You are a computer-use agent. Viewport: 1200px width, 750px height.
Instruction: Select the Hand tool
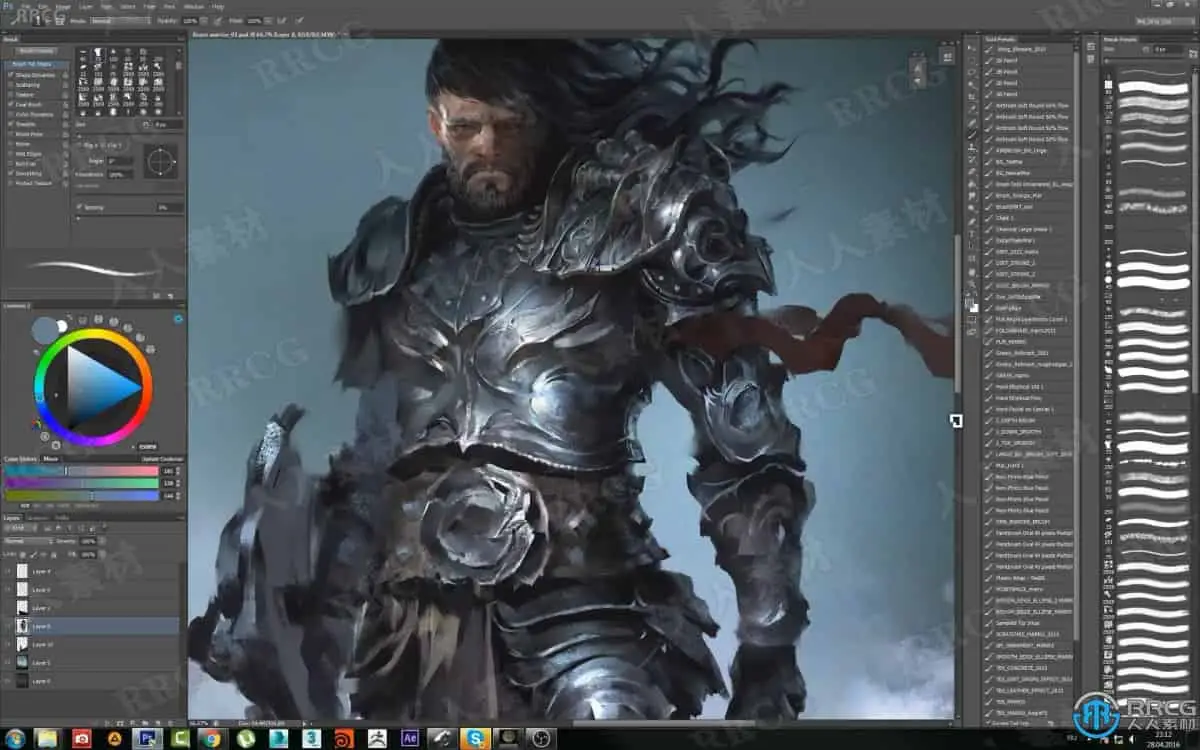pyautogui.click(x=971, y=272)
